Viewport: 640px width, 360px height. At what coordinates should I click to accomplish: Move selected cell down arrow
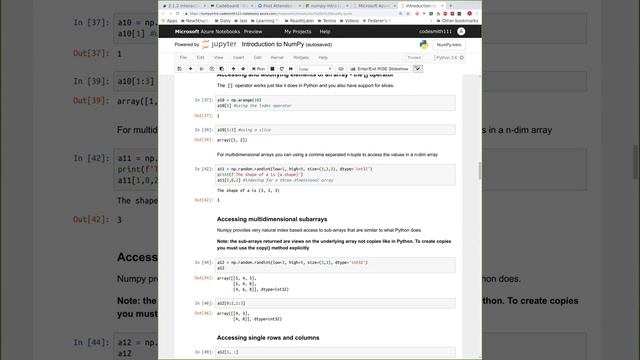243,69
